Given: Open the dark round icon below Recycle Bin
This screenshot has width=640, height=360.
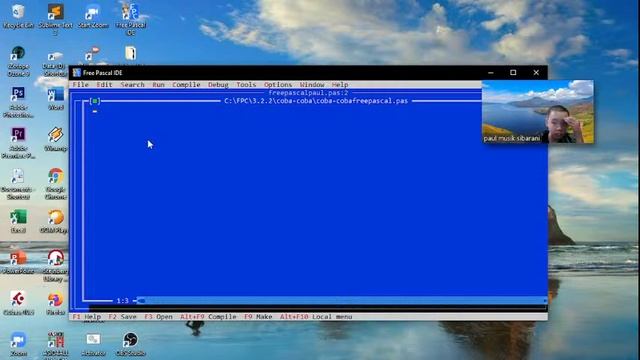Looking at the screenshot, I should point(18,61).
